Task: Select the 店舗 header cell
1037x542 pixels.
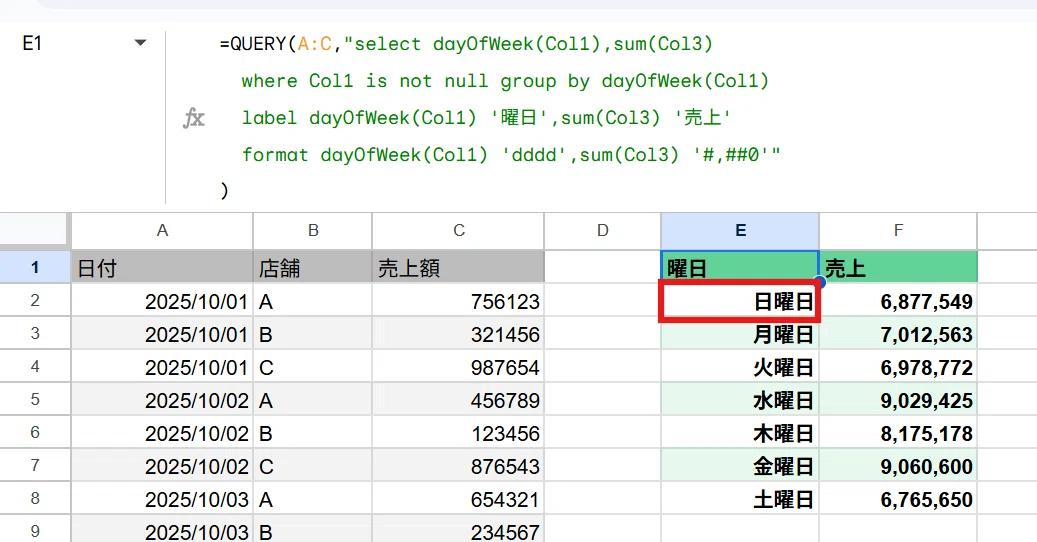Action: [313, 267]
